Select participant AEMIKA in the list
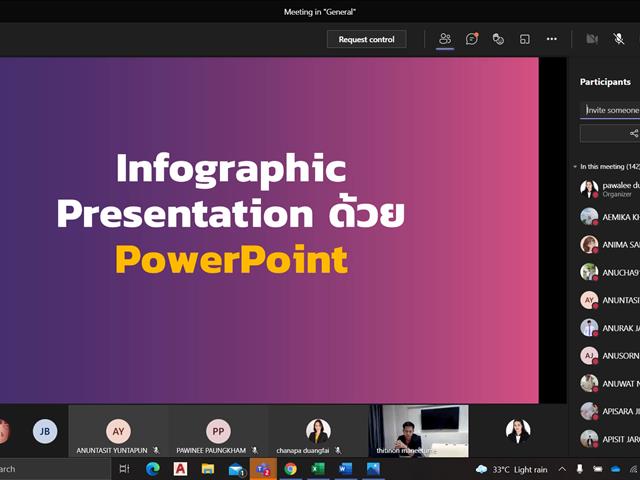640x480 pixels. 610,217
